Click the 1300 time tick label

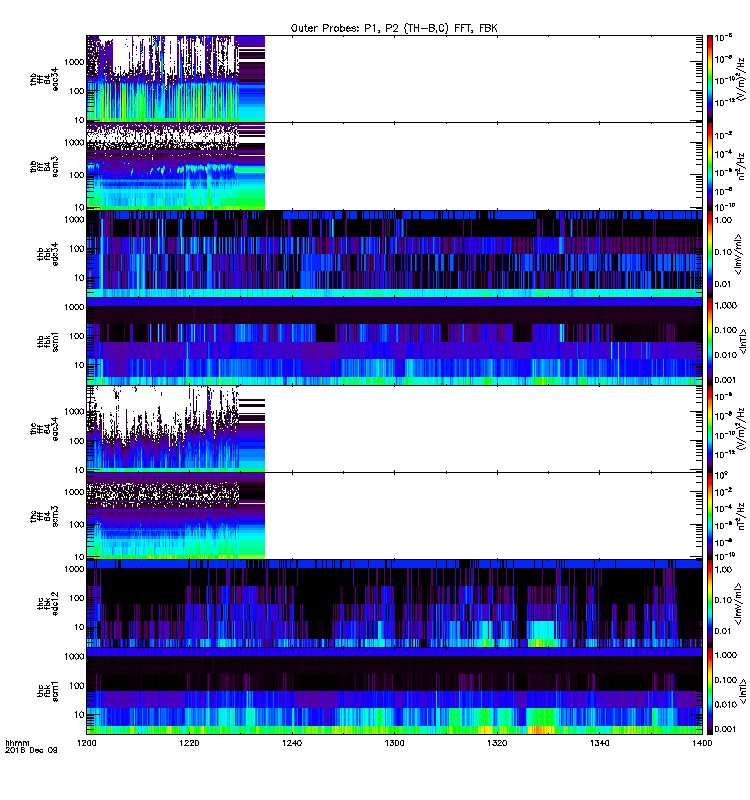coord(394,743)
